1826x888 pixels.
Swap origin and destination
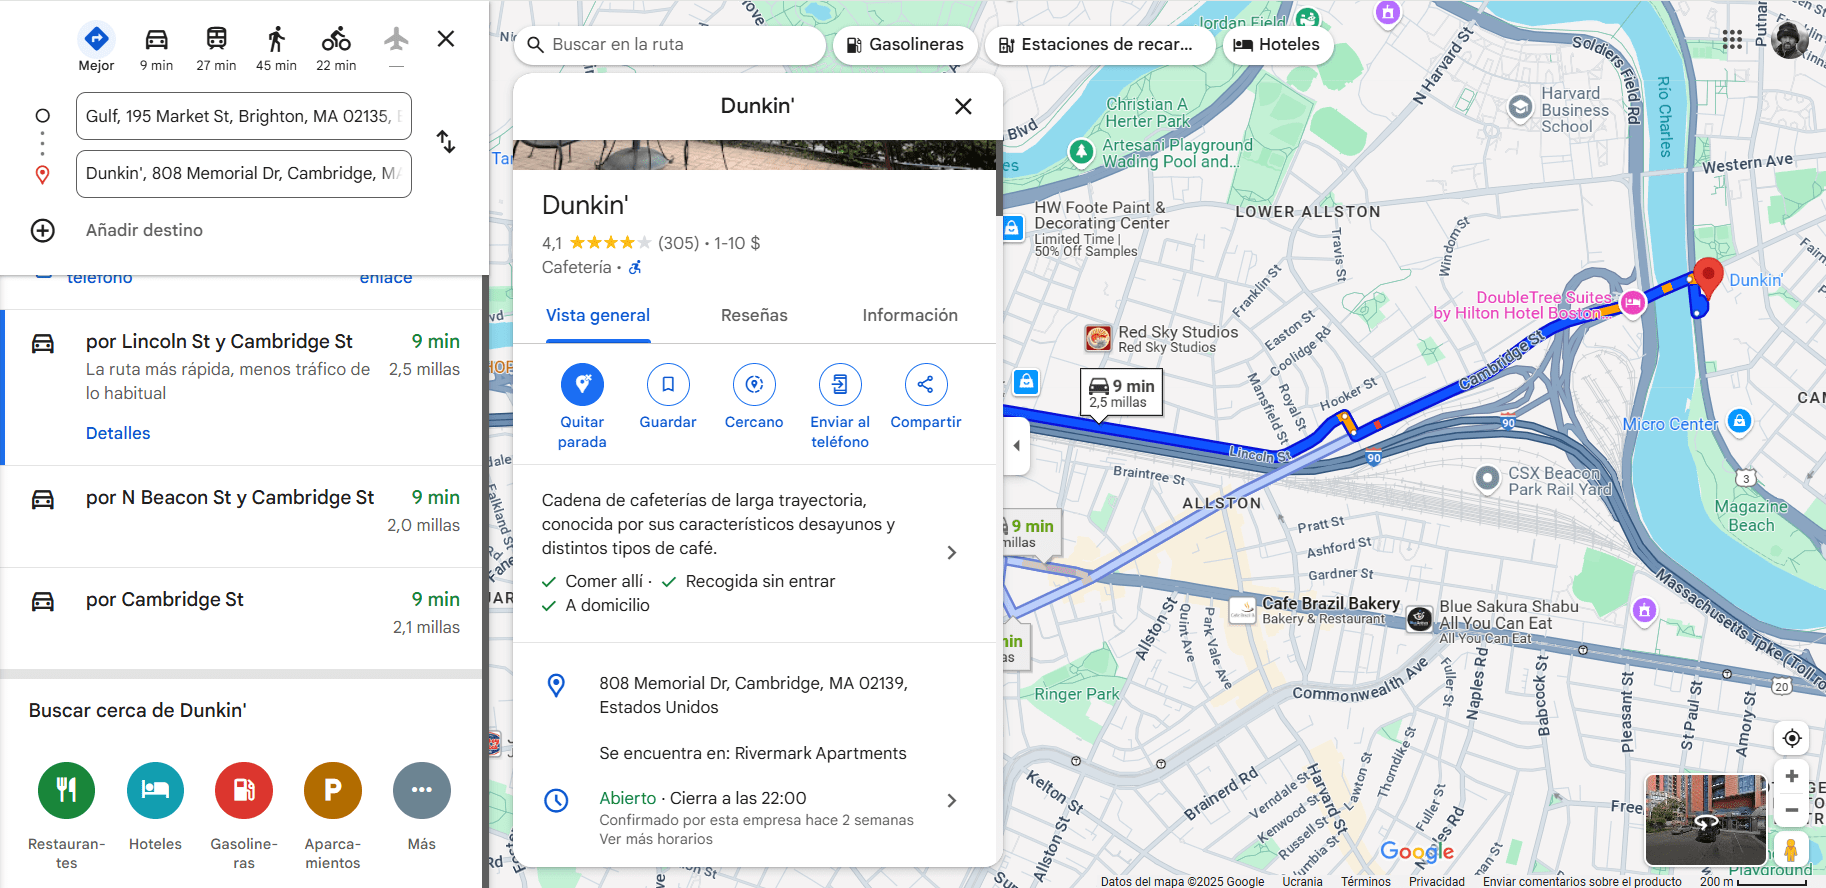coord(446,142)
